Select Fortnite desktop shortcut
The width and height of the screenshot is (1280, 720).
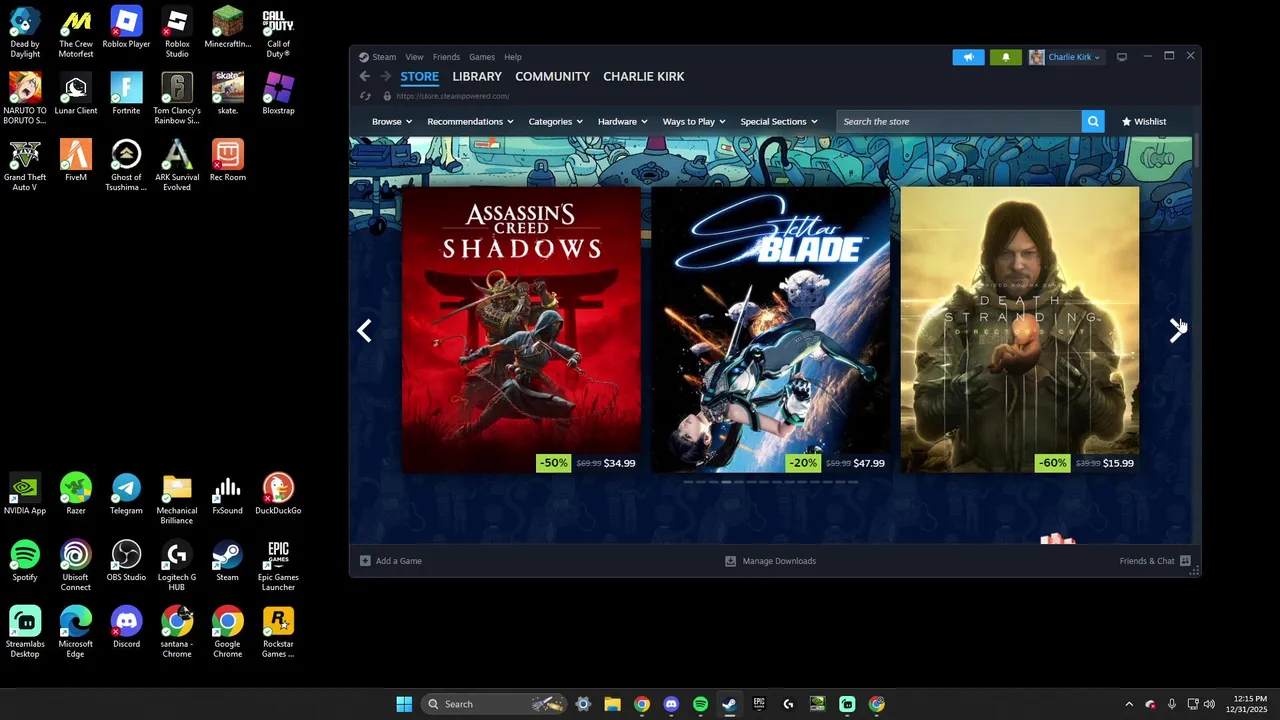tap(126, 94)
